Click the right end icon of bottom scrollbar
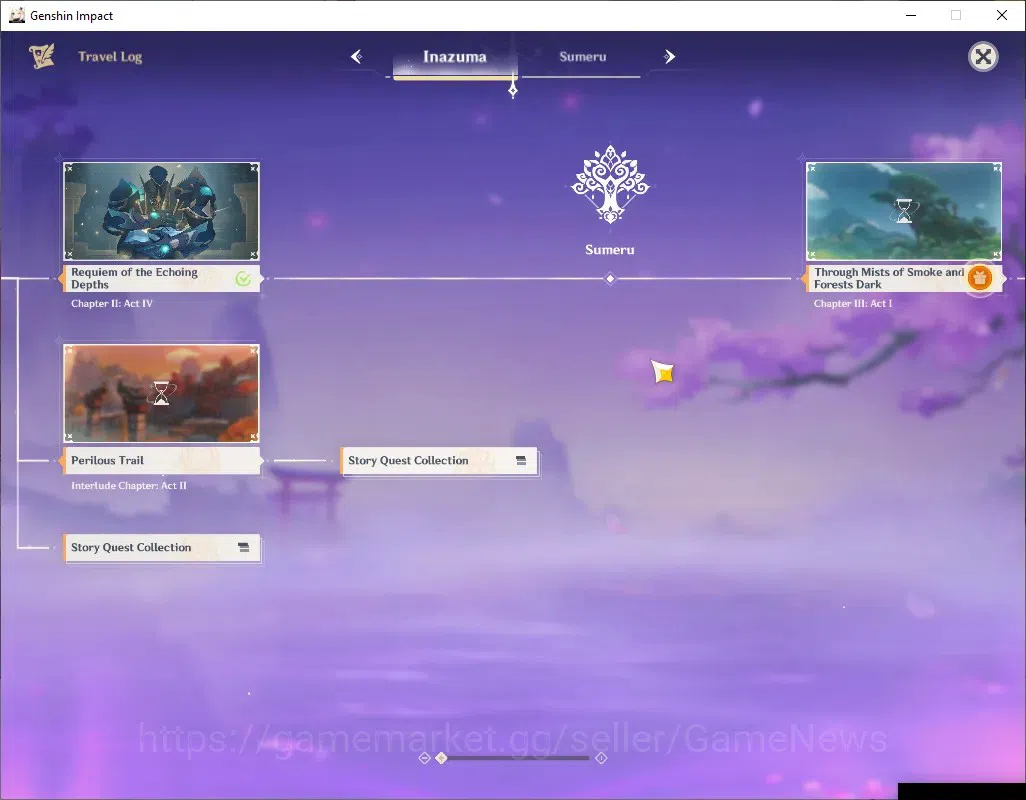This screenshot has height=800, width=1026. [x=601, y=757]
